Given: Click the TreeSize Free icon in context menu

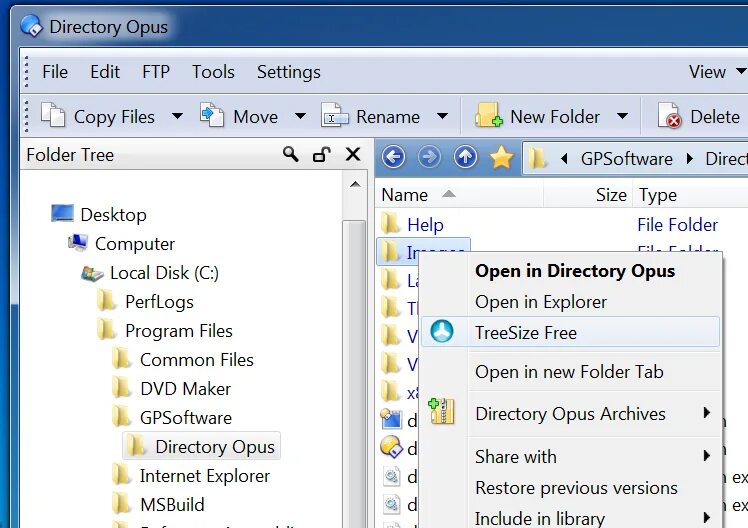Looking at the screenshot, I should 442,331.
